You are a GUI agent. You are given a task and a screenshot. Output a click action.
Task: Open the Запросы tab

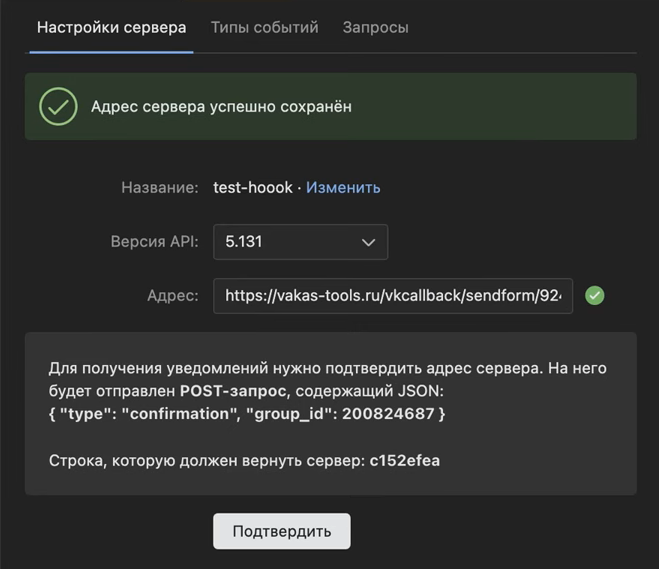click(x=375, y=27)
